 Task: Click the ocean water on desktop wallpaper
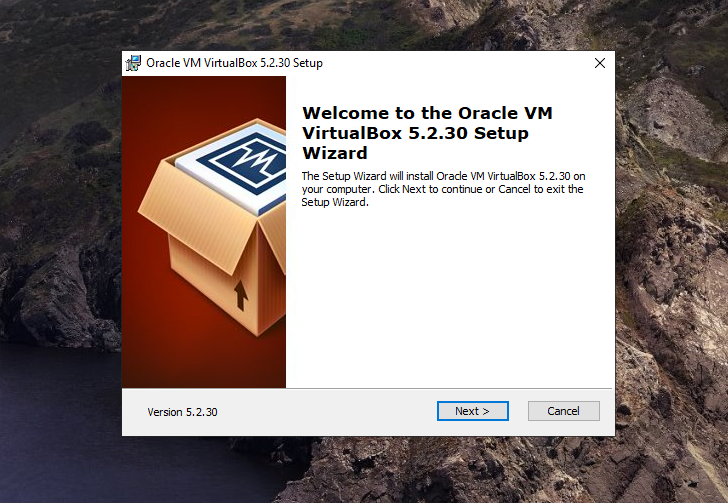coord(60,440)
